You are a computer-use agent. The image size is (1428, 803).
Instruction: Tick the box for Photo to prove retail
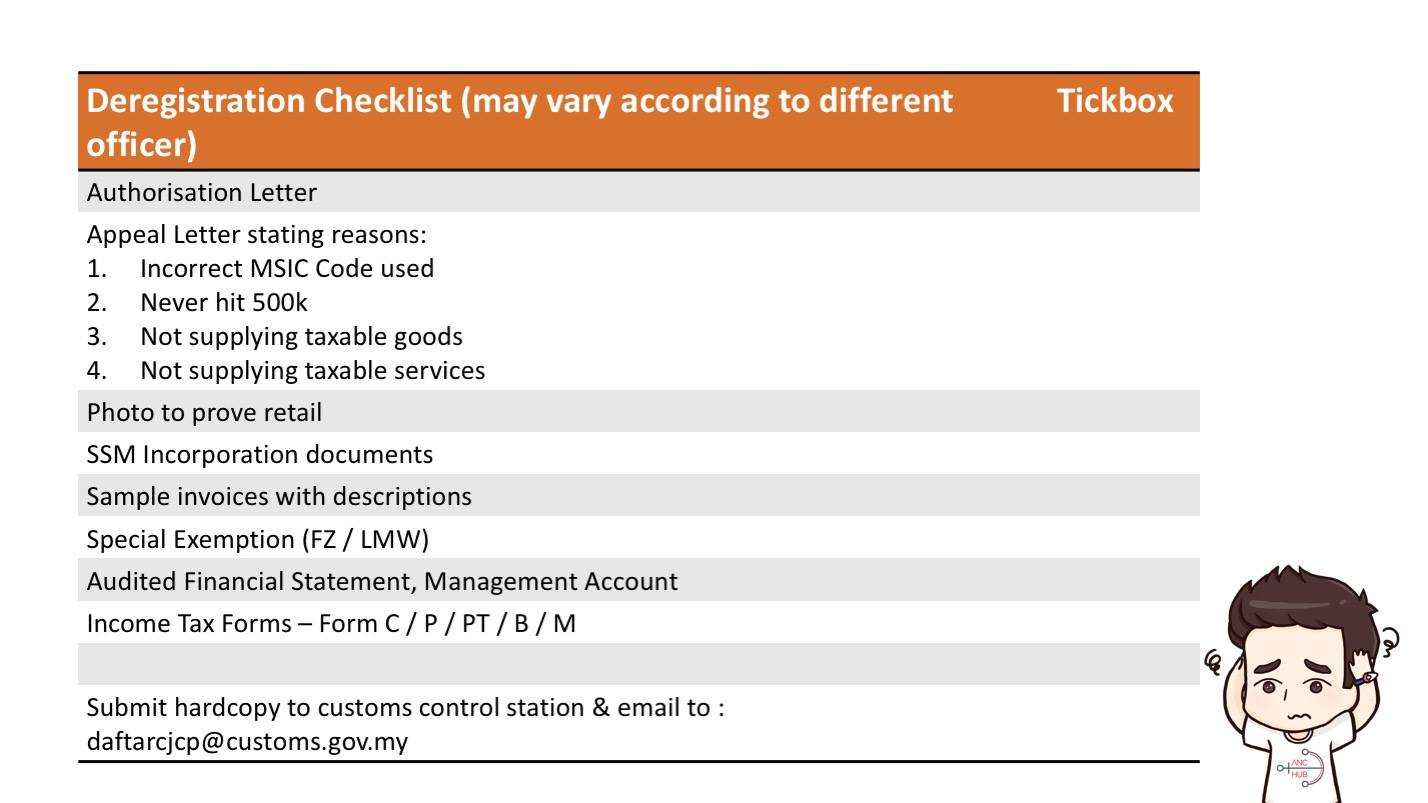pyautogui.click(x=1115, y=412)
